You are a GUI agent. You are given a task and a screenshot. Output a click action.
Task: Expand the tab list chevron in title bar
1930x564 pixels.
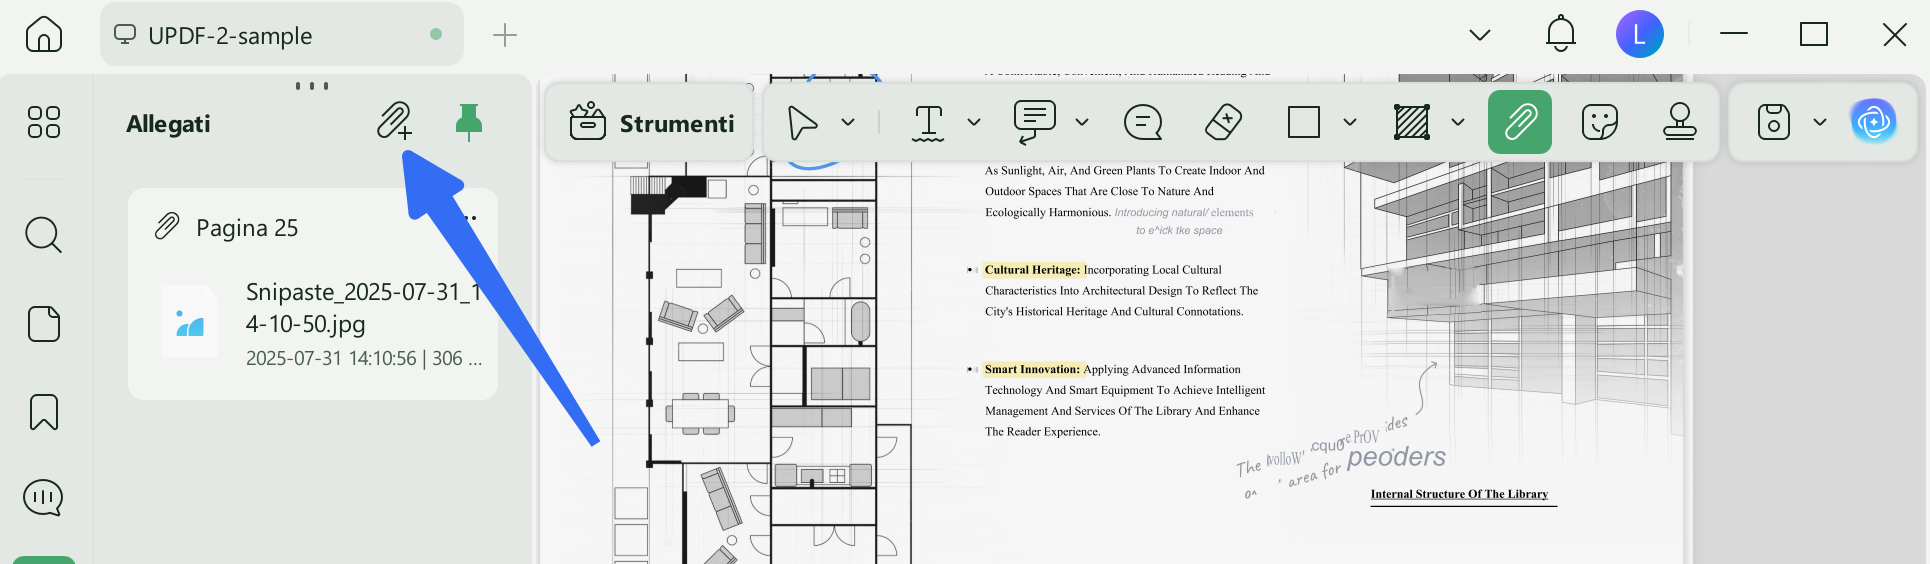(1480, 35)
